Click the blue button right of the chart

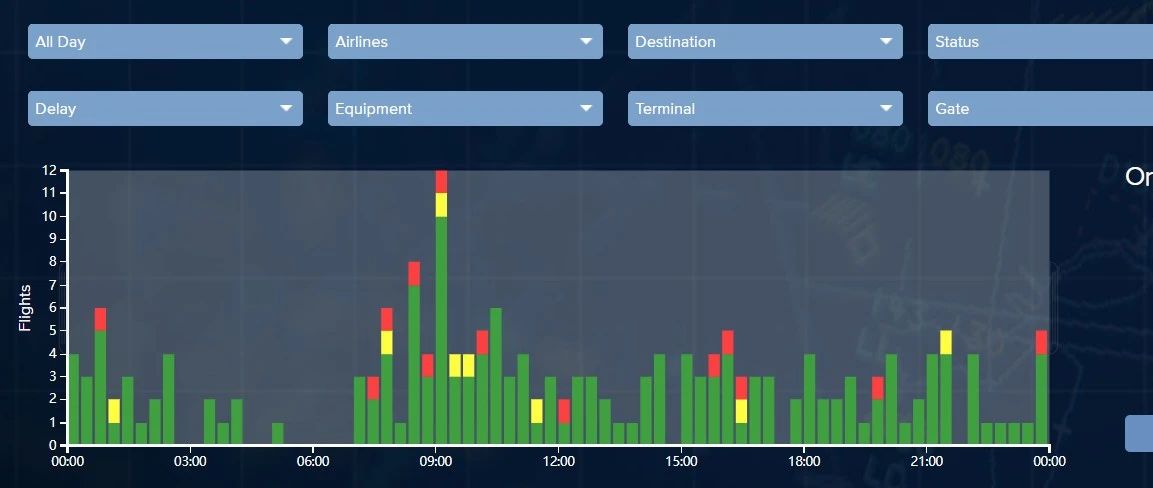click(1139, 434)
